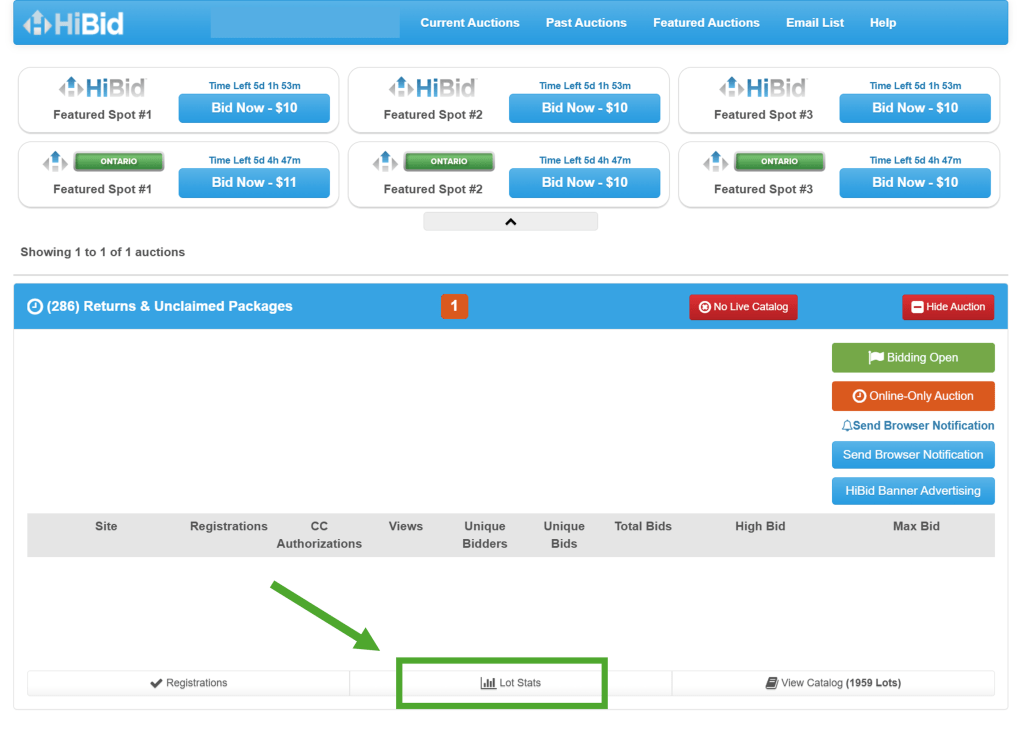Open Featured Auctions page
The height and width of the screenshot is (730, 1024).
(706, 23)
